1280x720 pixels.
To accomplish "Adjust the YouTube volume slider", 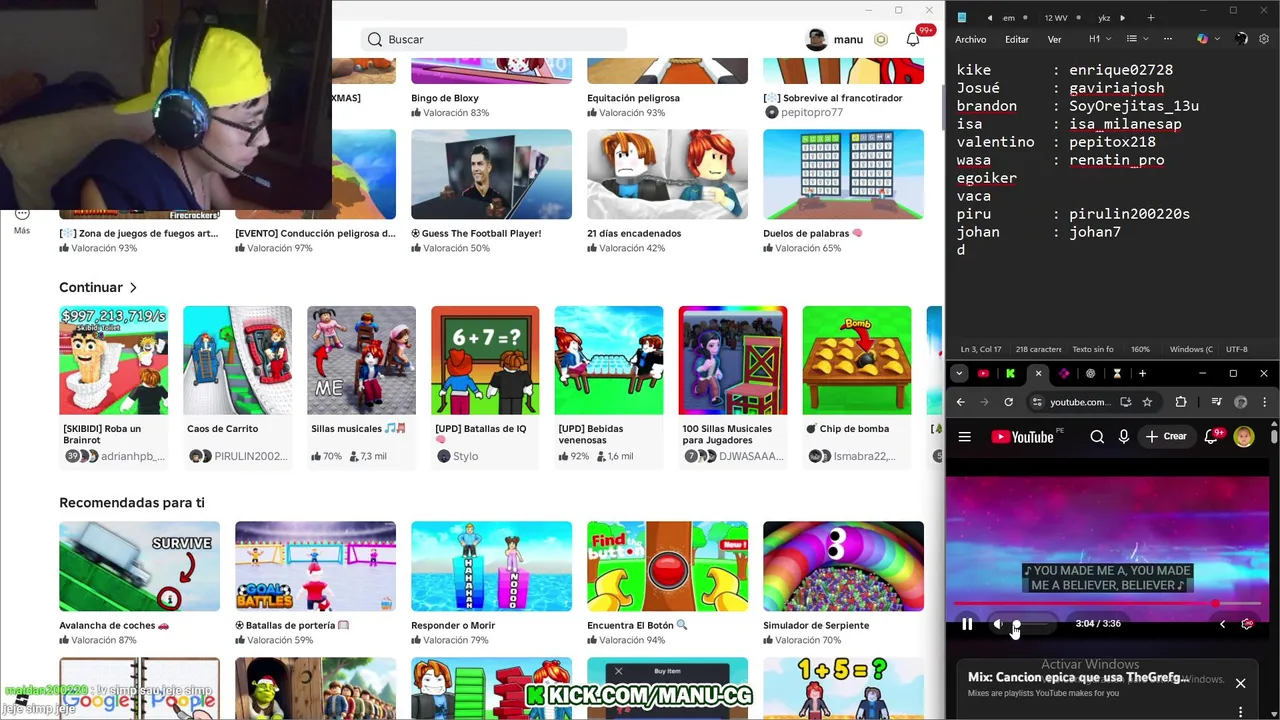I will [x=1031, y=625].
